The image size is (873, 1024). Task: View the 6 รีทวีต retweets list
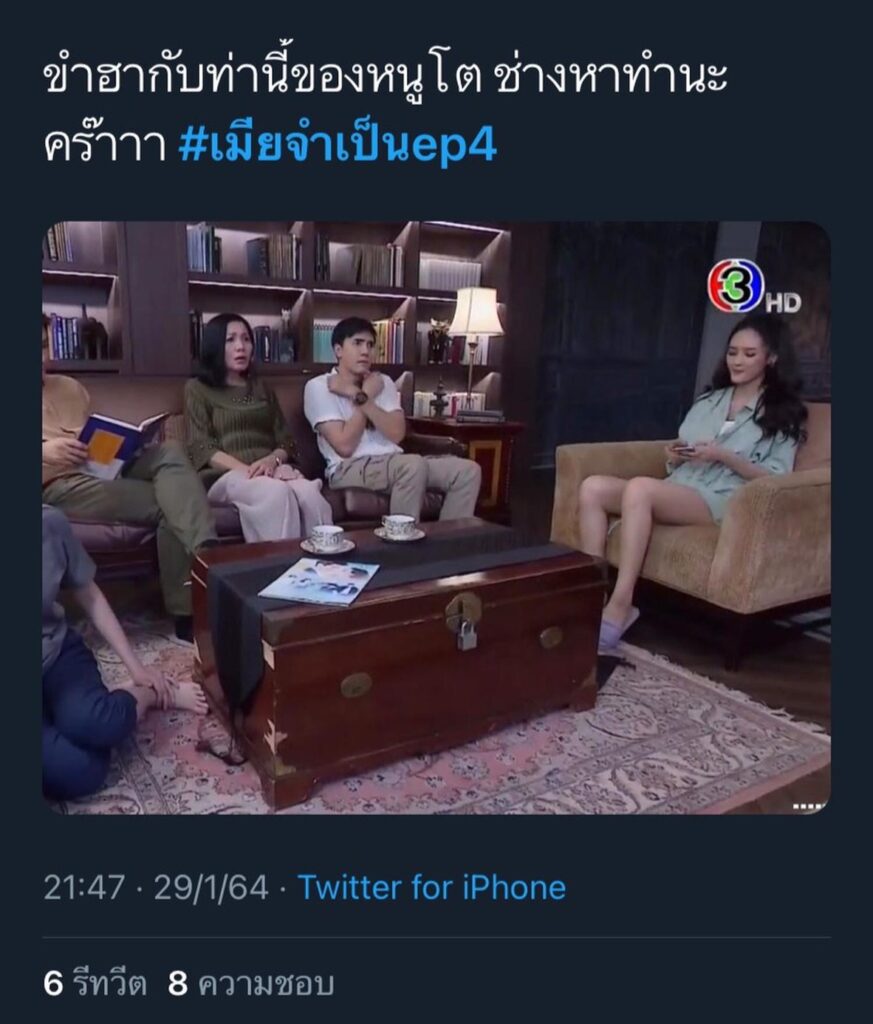[x=95, y=983]
